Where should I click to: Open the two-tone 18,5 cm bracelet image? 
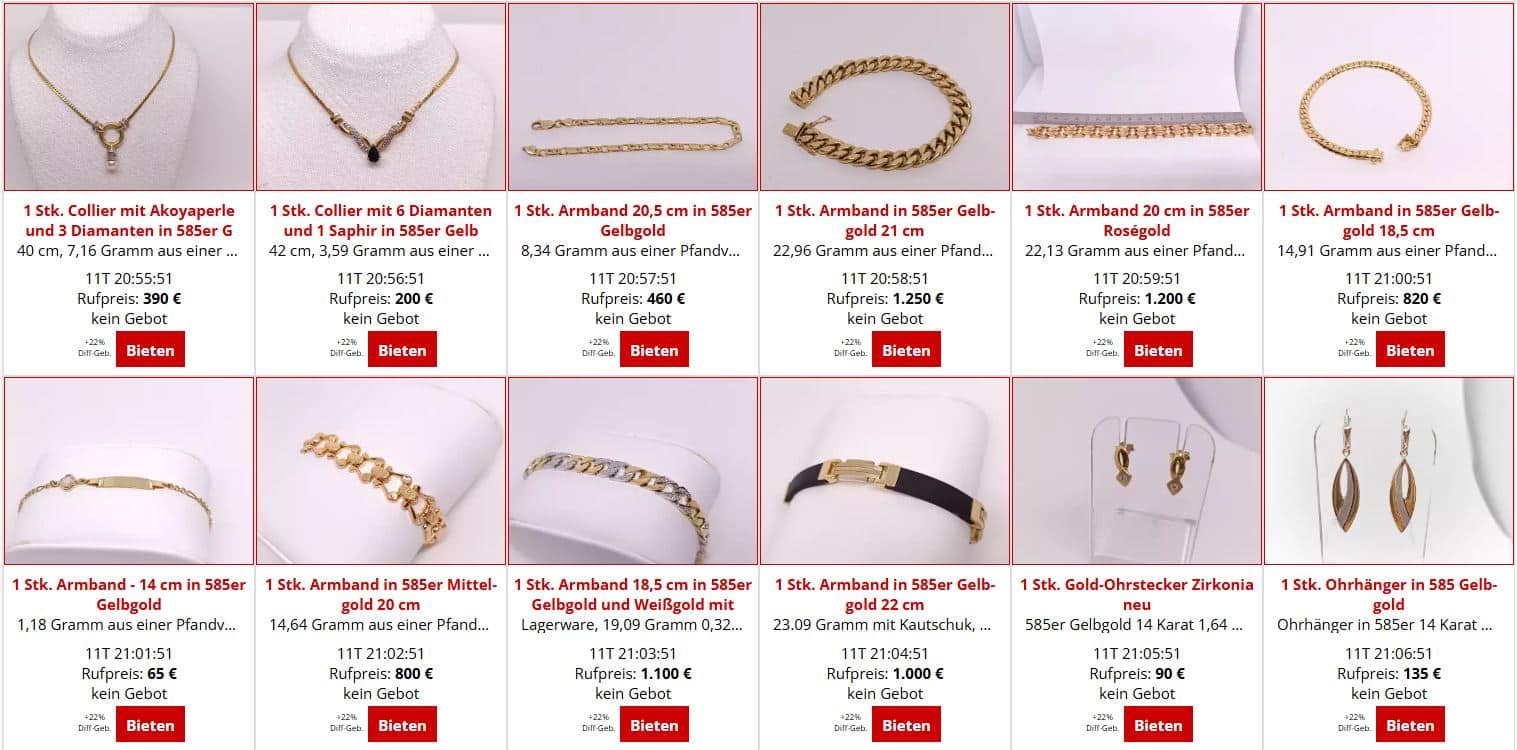pos(633,471)
